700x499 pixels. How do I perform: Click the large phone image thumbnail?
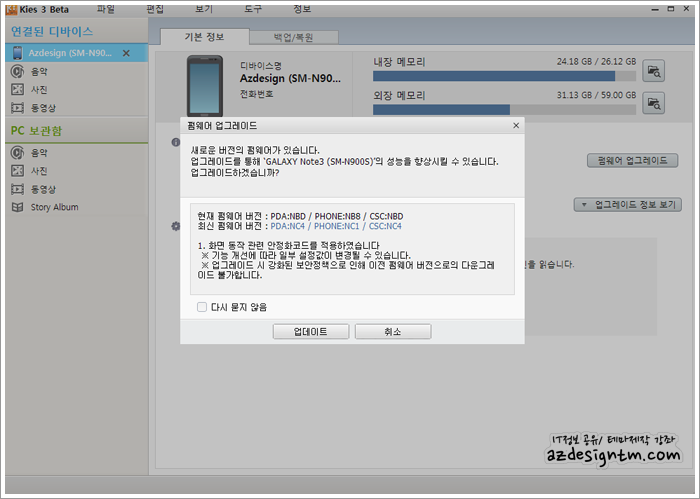(205, 86)
